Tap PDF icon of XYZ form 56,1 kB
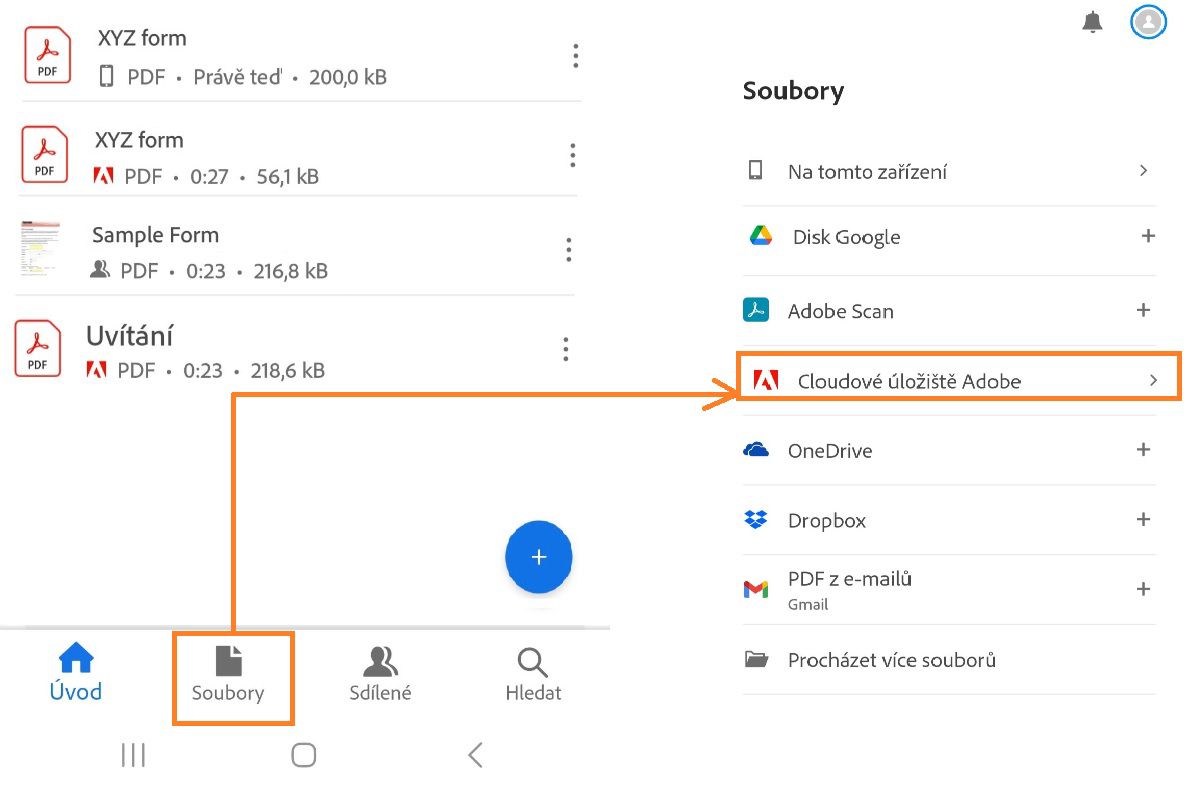Screen dimensions: 1200x795 pos(44,155)
